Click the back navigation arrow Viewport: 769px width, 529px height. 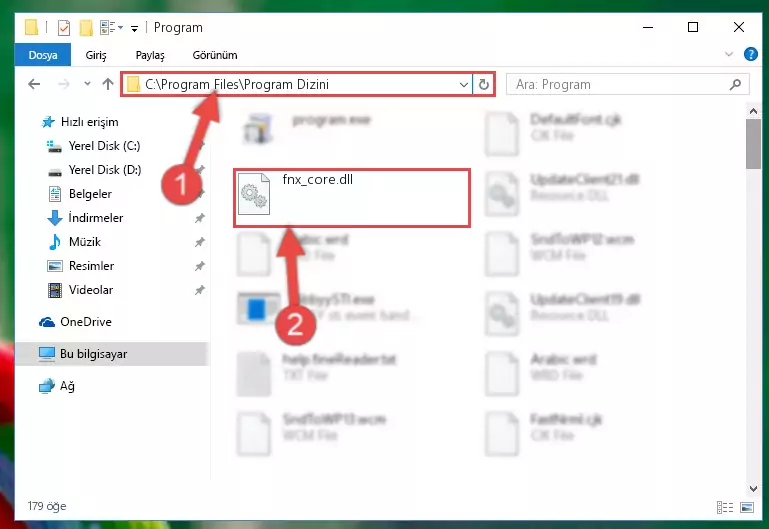tap(34, 84)
